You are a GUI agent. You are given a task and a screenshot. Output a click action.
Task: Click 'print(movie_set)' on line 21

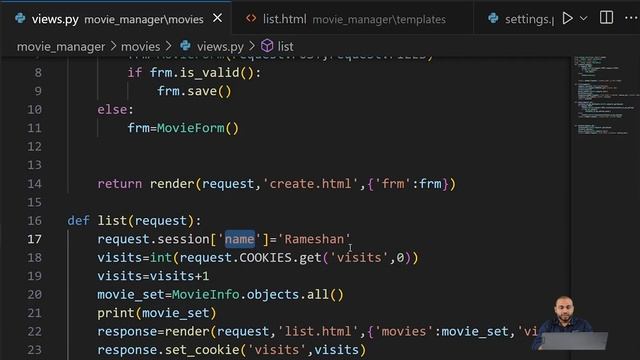coord(157,313)
